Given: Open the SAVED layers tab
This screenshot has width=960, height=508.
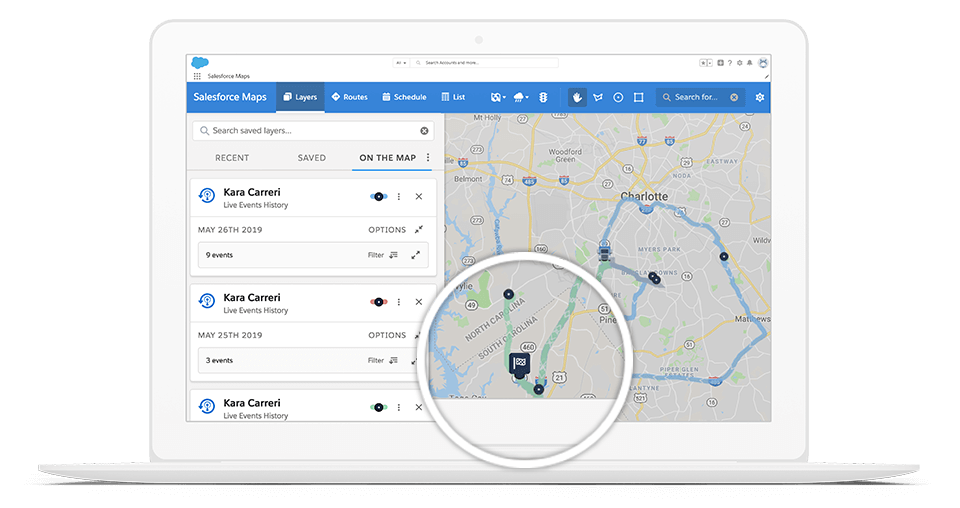Looking at the screenshot, I should 312,158.
